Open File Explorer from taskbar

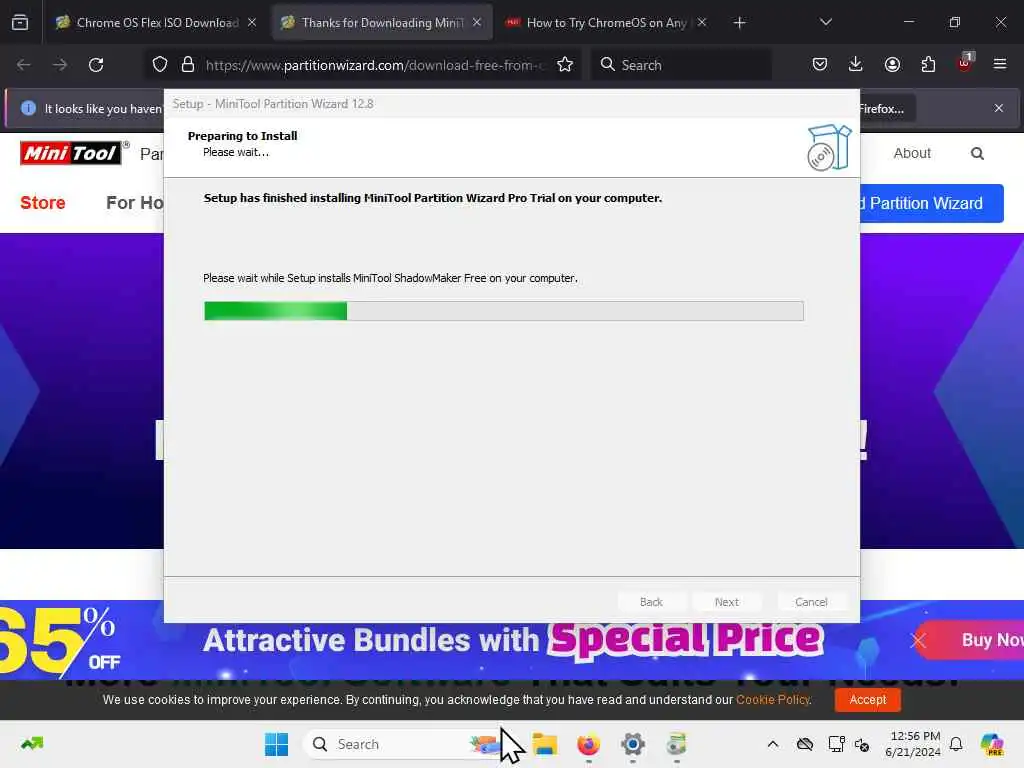click(545, 744)
